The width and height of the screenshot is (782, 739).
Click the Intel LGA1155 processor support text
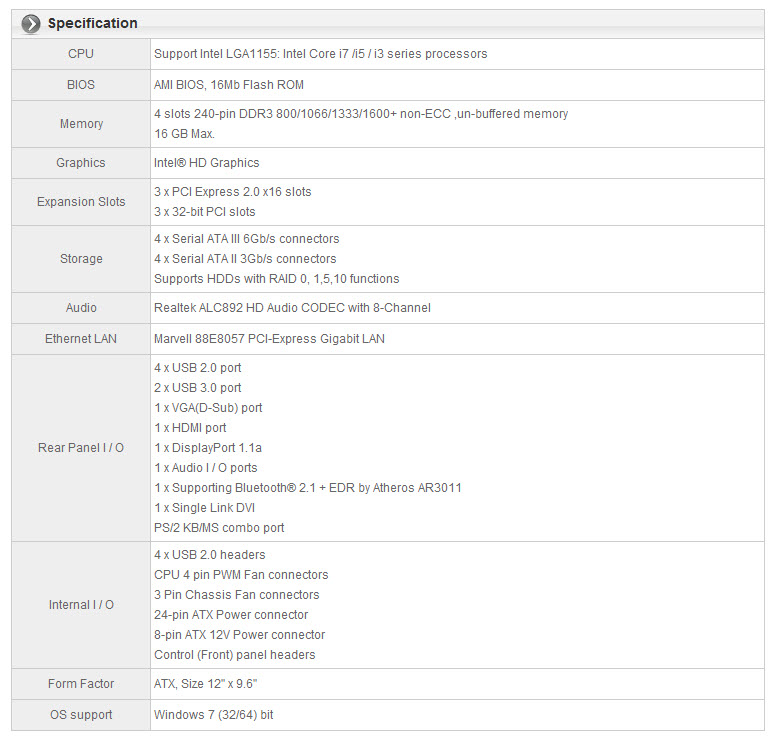pyautogui.click(x=321, y=54)
